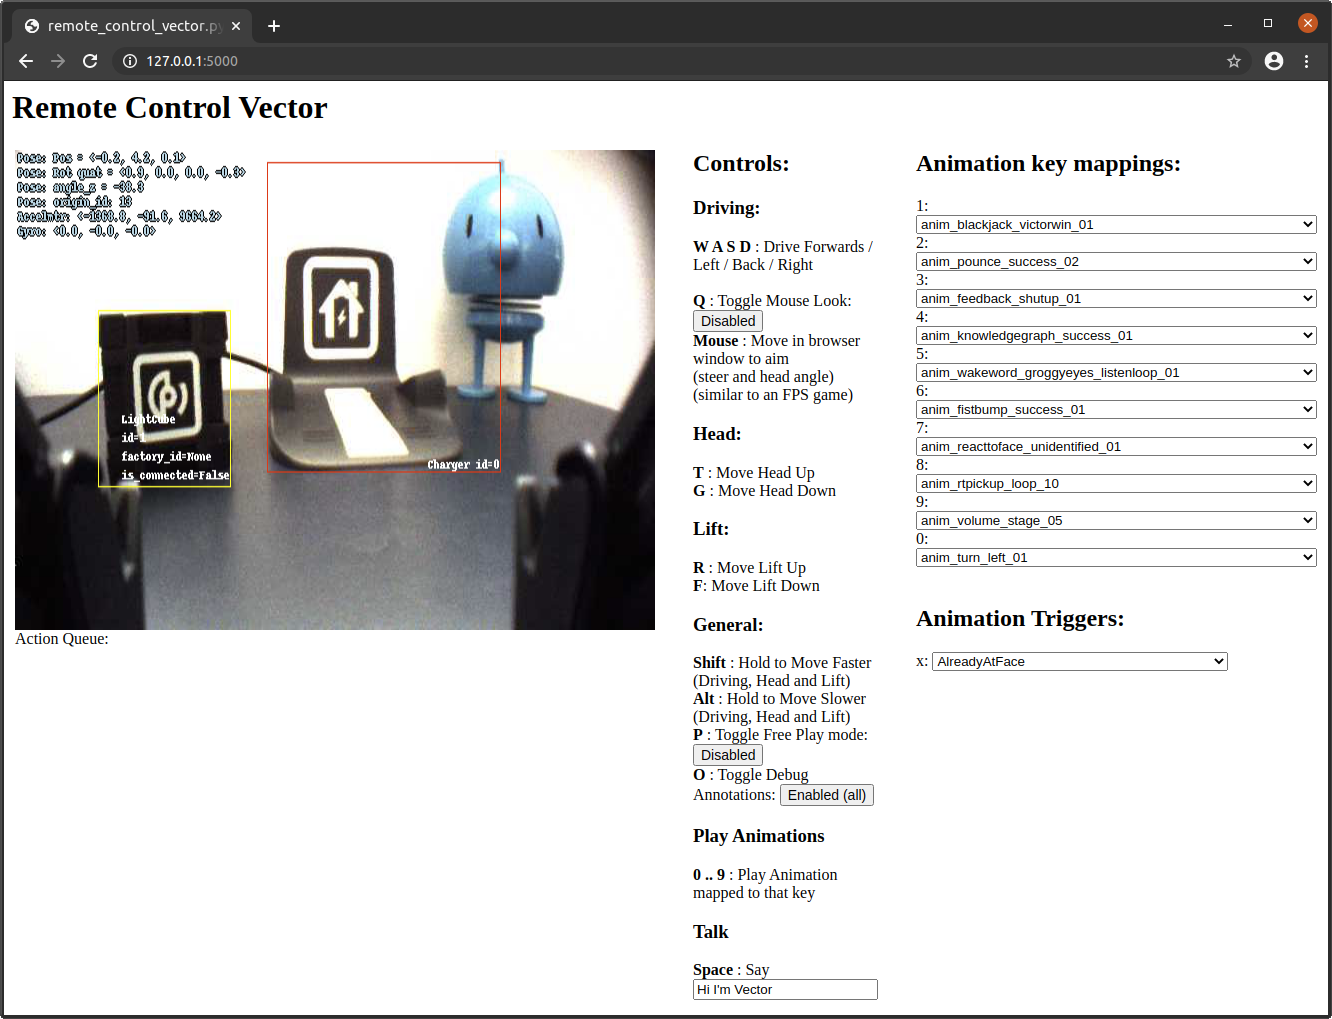Reload the page with refresh icon
Screen dimensions: 1332x1019
[90, 61]
